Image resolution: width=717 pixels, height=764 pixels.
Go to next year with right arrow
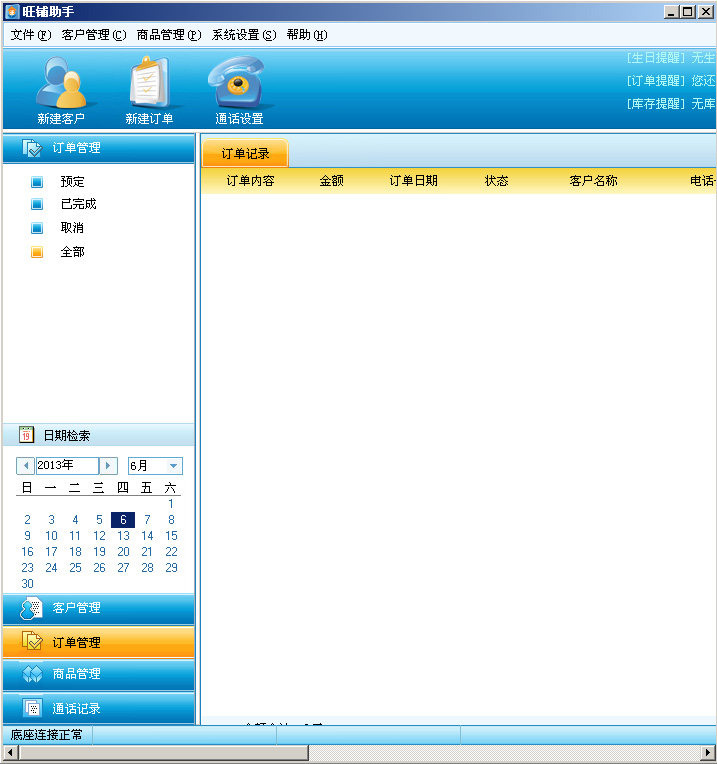[x=108, y=466]
